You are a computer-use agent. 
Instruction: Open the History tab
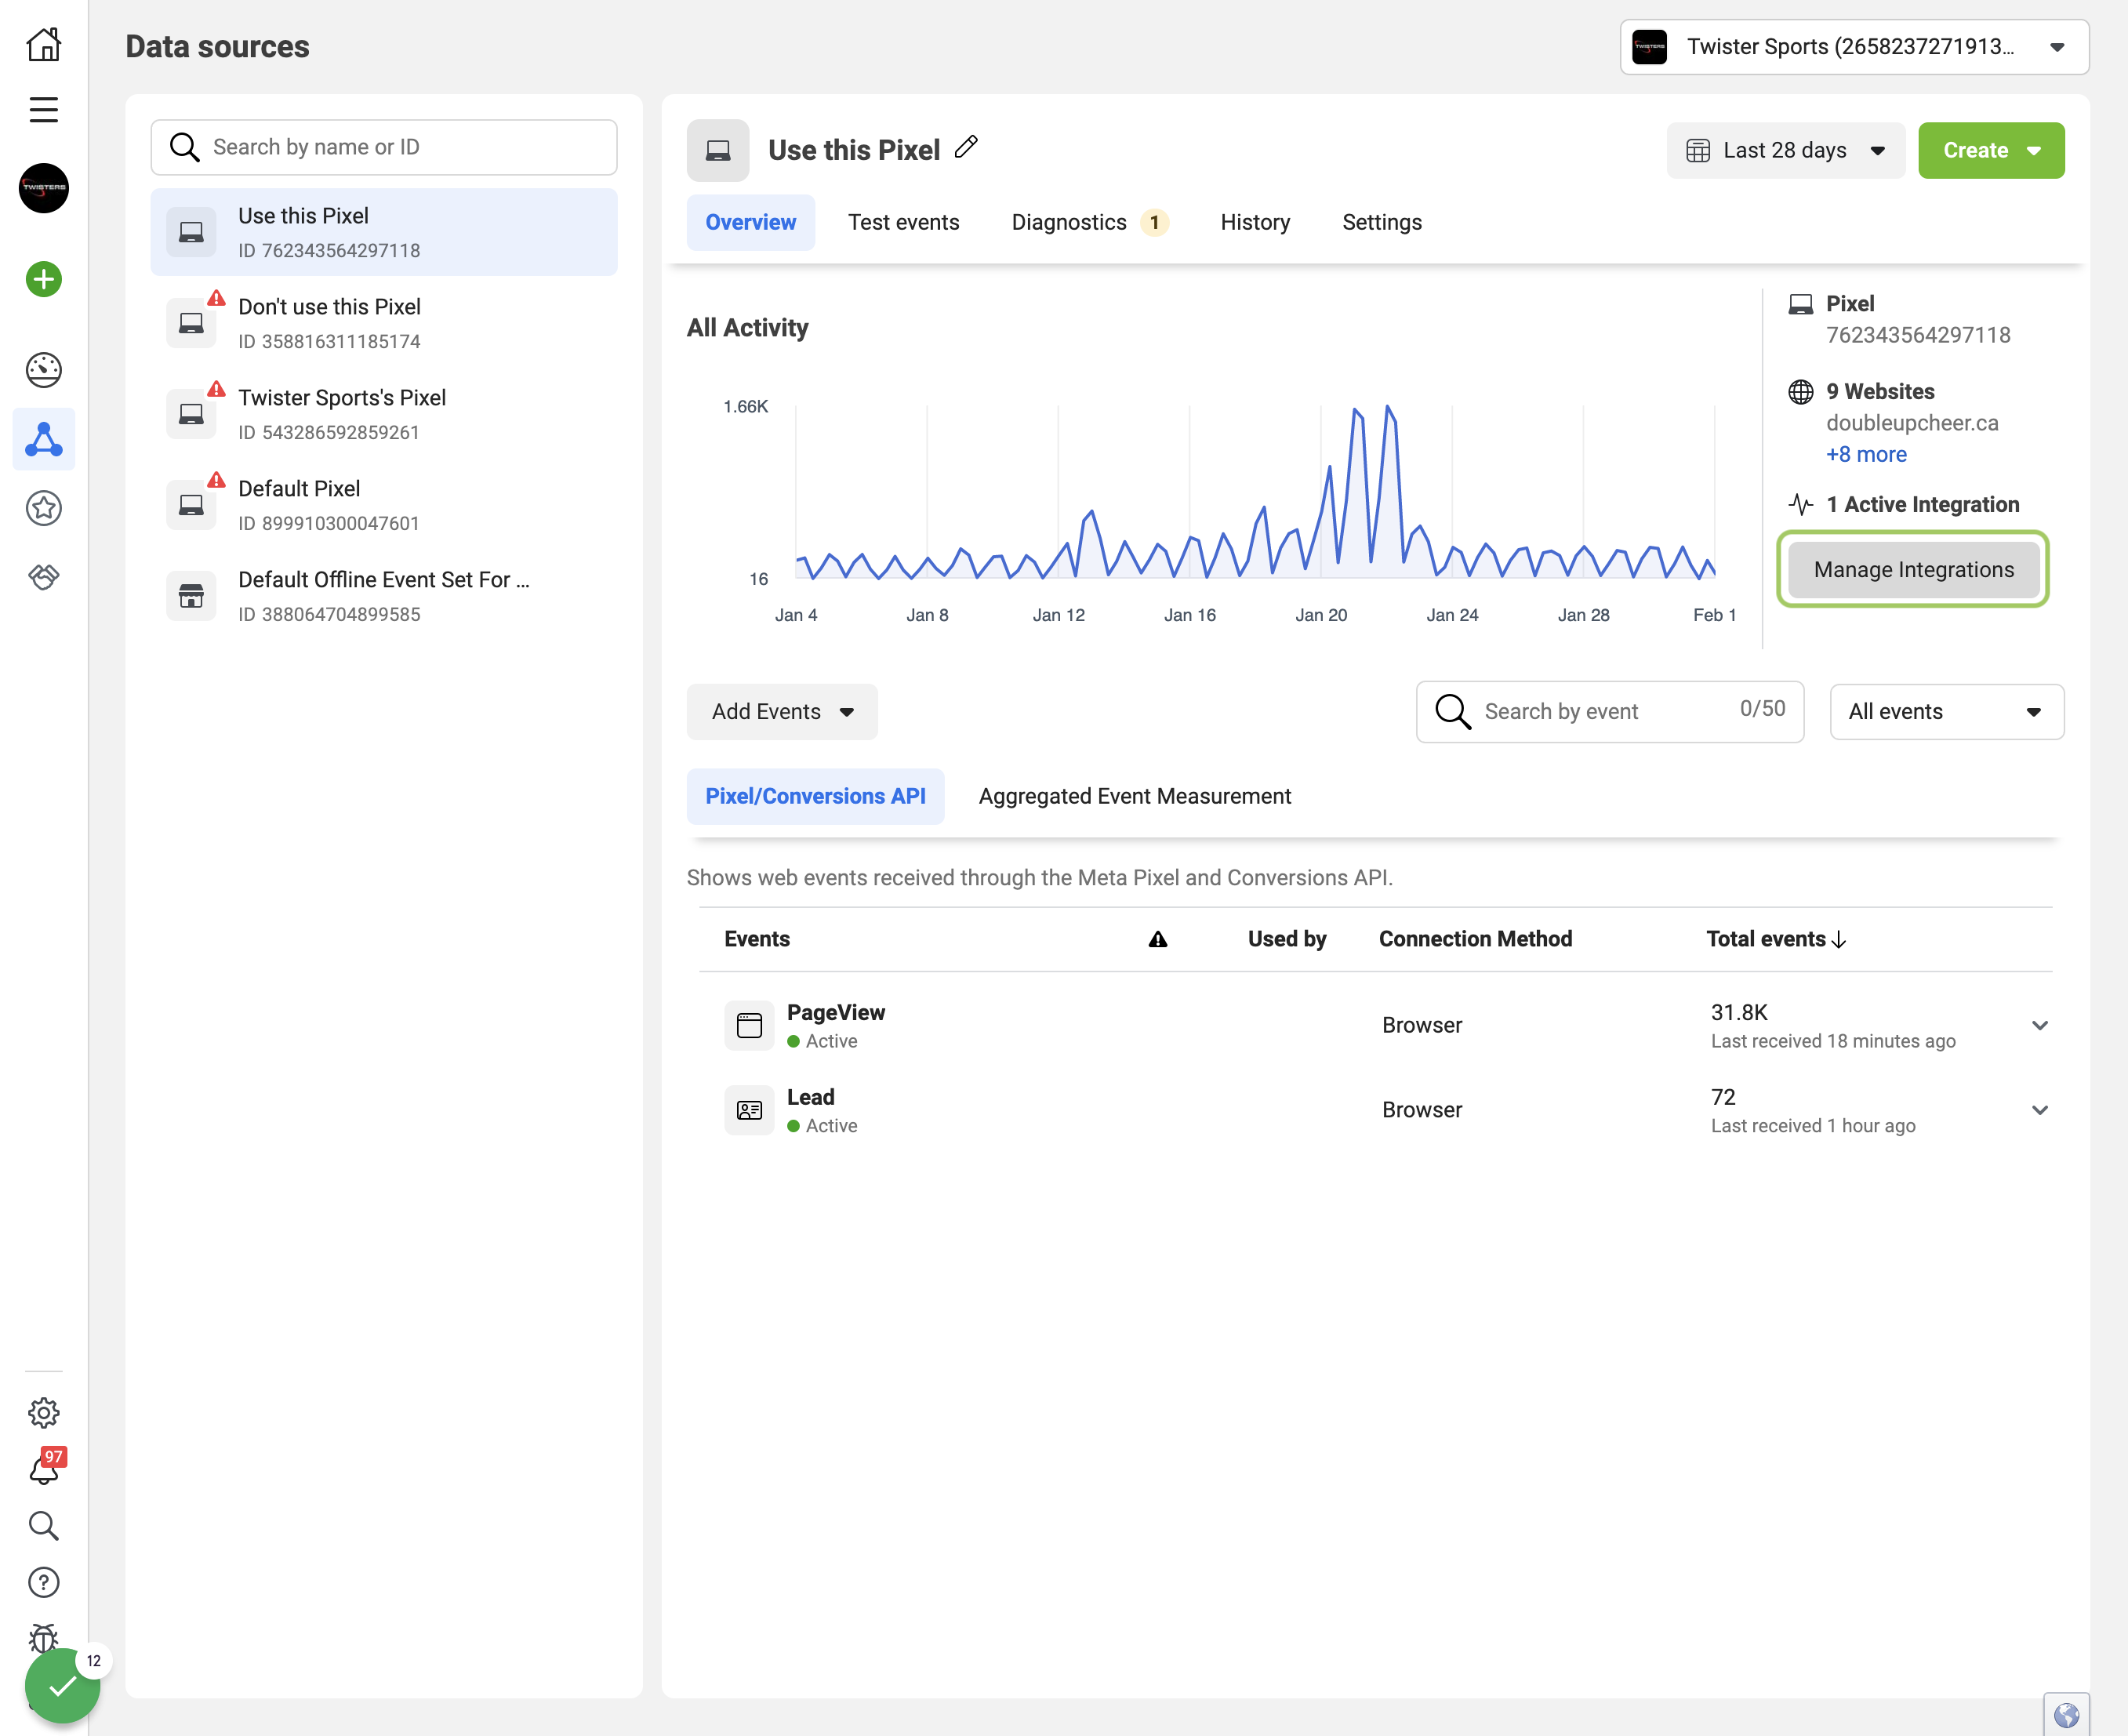point(1255,222)
